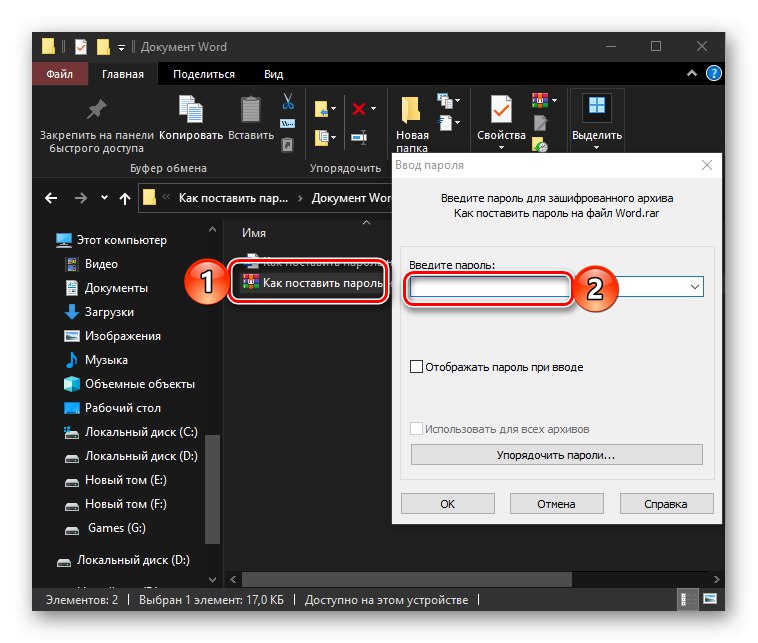Viewport: 758px width, 643px height.
Task: Click the Справка button
Action: point(666,504)
